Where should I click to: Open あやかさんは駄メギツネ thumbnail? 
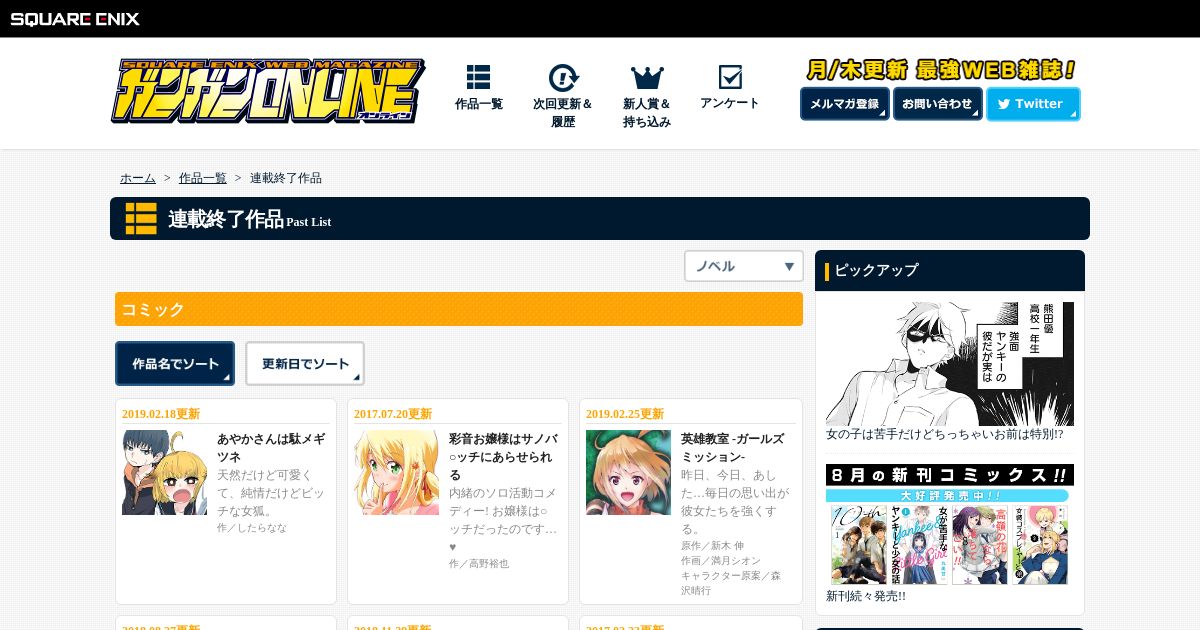[x=165, y=473]
